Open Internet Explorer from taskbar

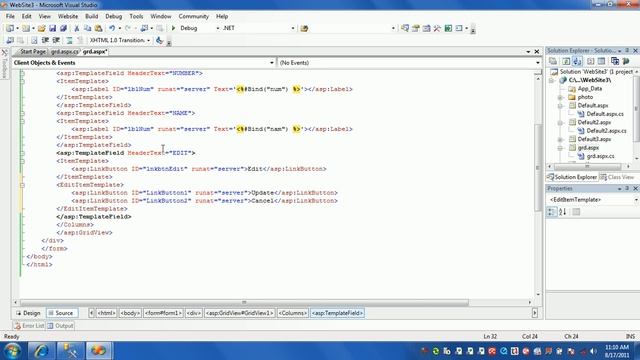41,351
